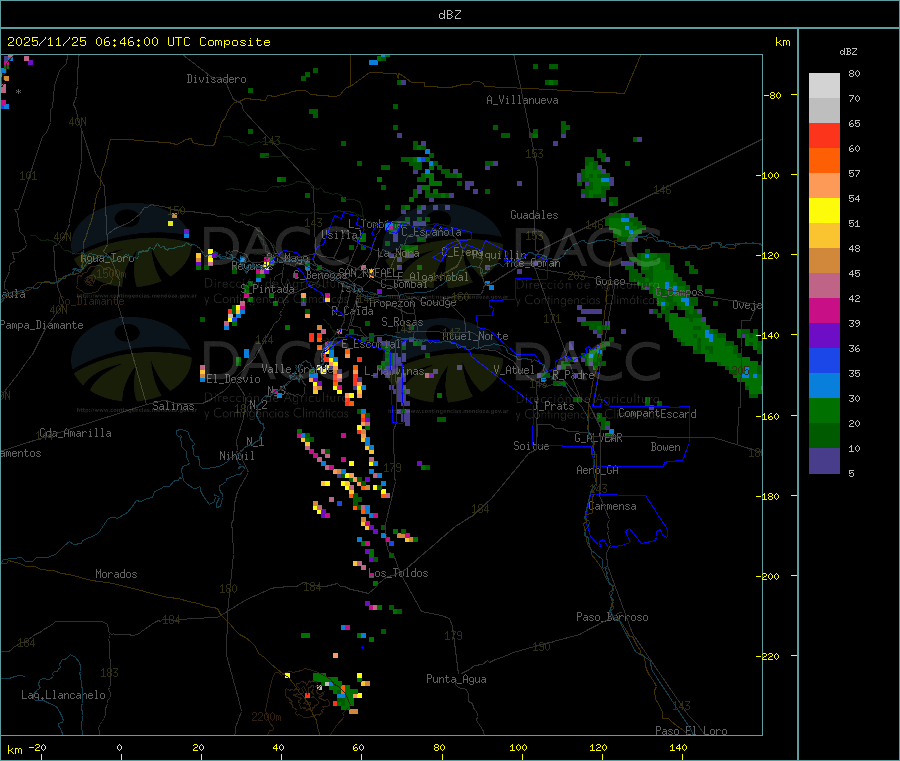The width and height of the screenshot is (900, 761).
Task: Click the '2200m' elevation label
Action: [x=266, y=717]
